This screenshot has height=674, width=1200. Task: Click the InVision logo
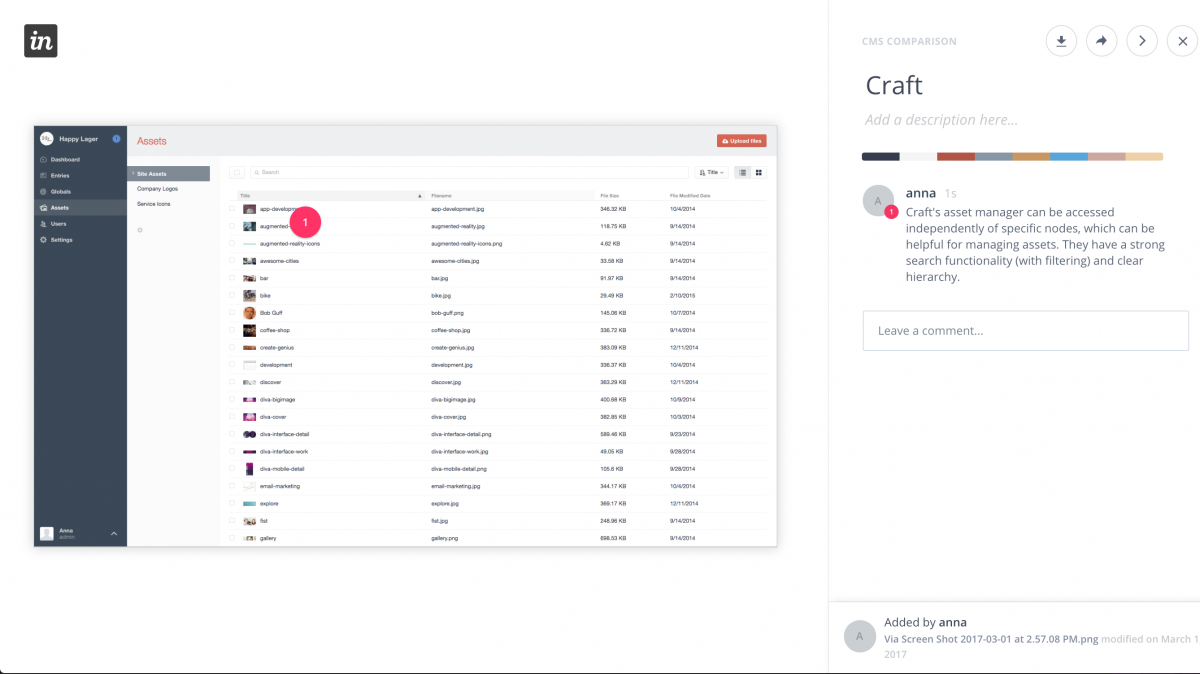pos(41,40)
